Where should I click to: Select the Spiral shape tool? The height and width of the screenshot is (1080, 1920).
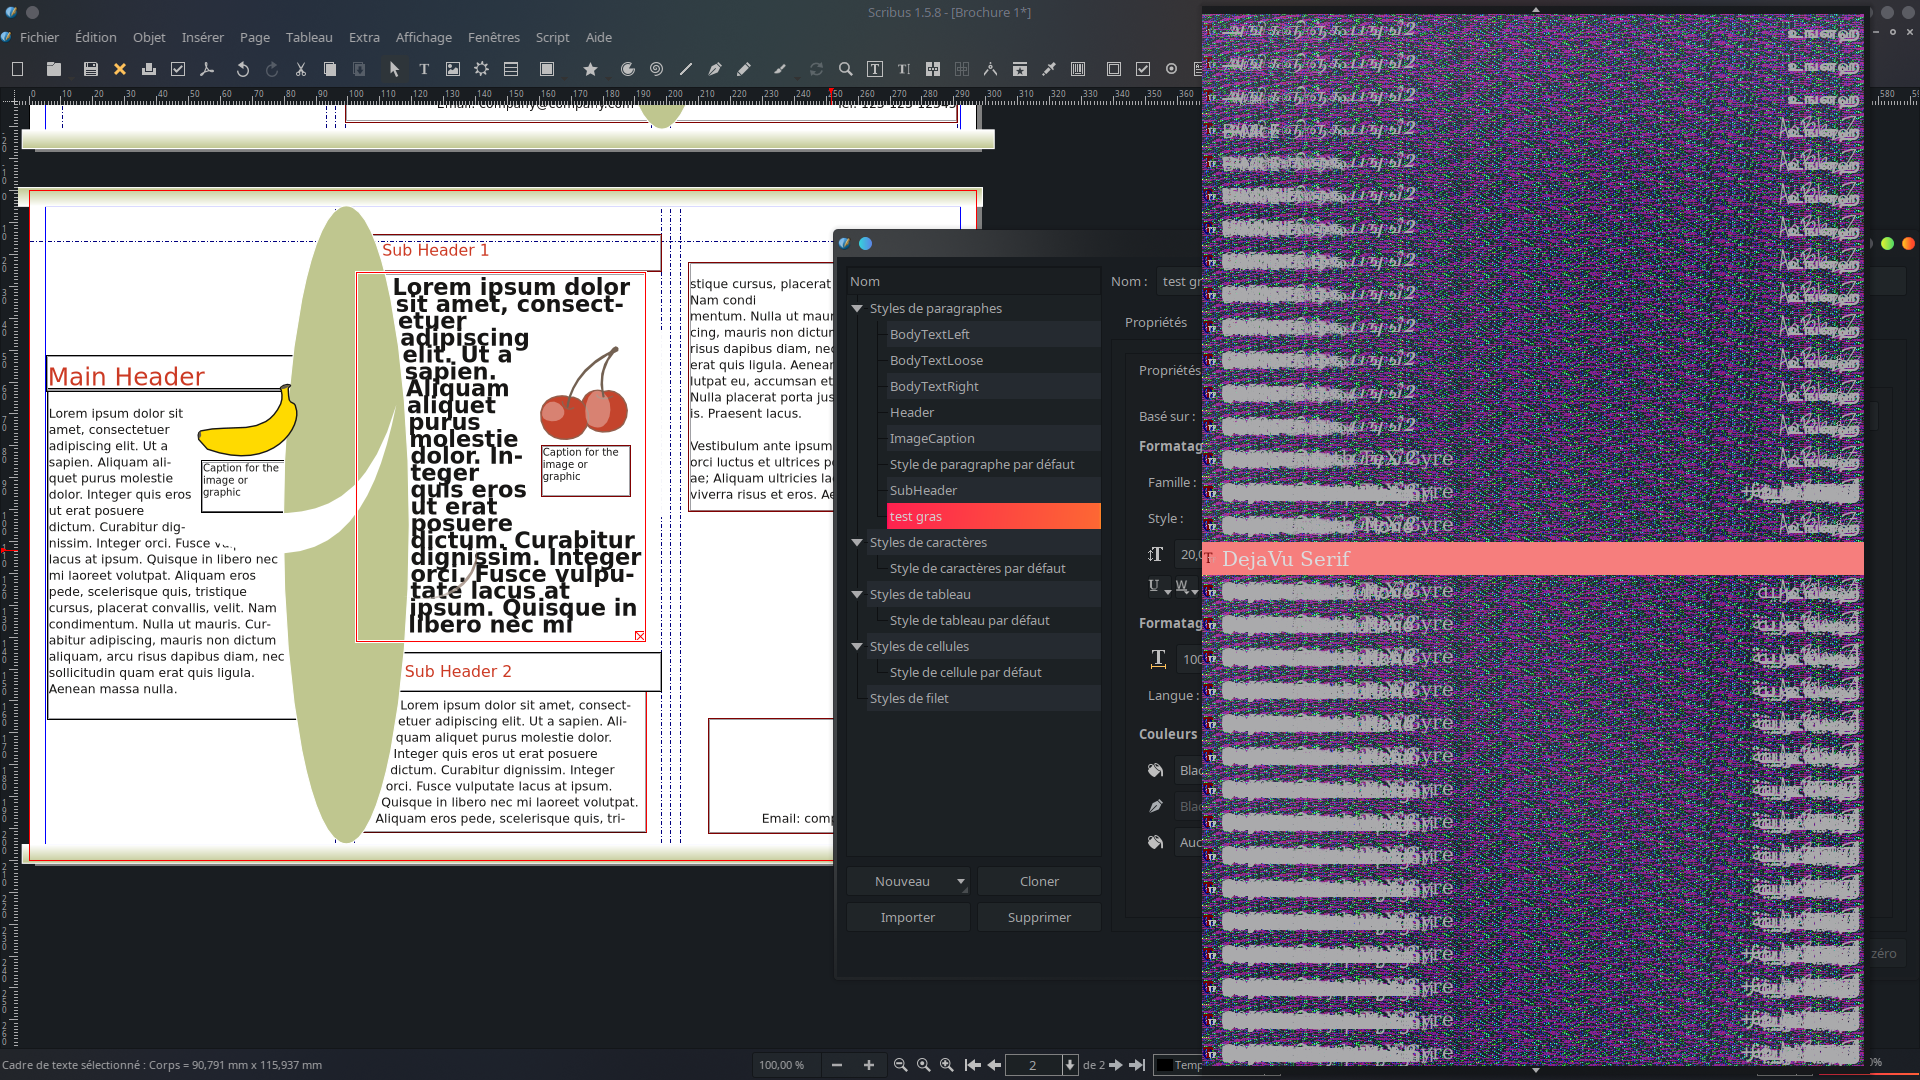click(656, 69)
